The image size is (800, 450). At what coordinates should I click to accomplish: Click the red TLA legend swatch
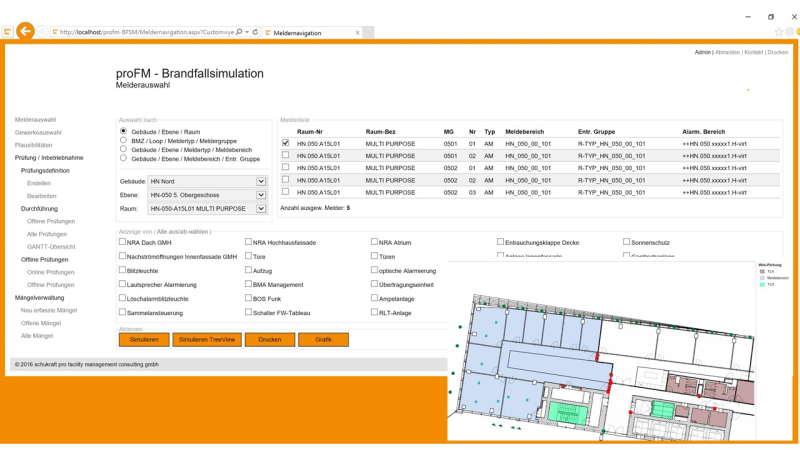point(763,271)
